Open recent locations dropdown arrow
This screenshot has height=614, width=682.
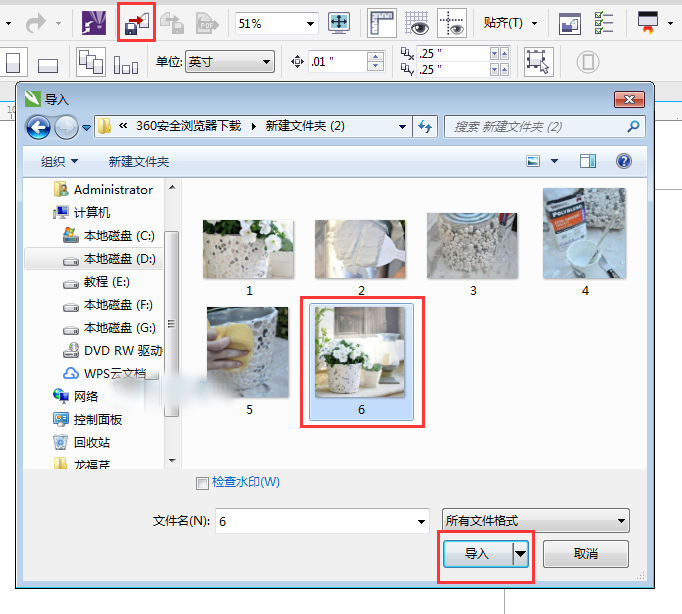pos(87,127)
